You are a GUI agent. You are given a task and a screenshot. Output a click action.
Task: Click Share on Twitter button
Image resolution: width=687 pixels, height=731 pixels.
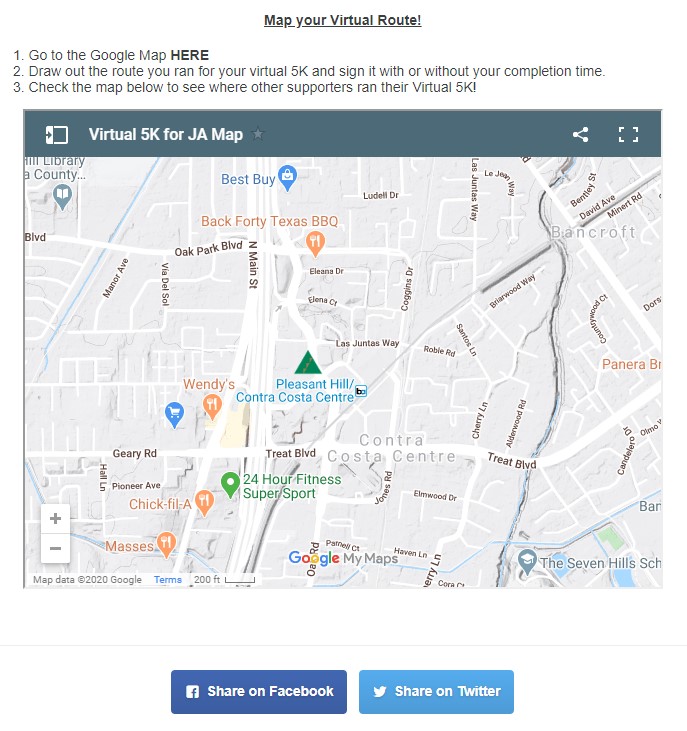pos(436,692)
